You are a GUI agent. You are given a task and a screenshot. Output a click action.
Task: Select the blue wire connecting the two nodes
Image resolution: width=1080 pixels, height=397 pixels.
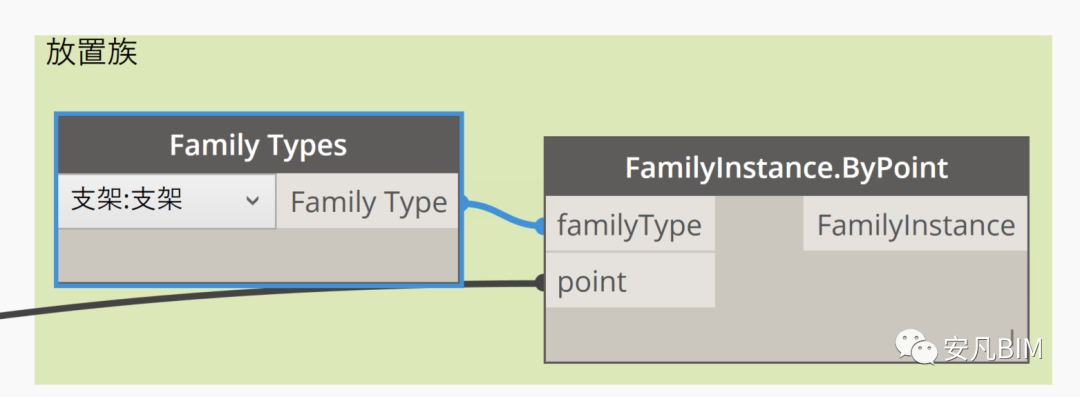501,213
